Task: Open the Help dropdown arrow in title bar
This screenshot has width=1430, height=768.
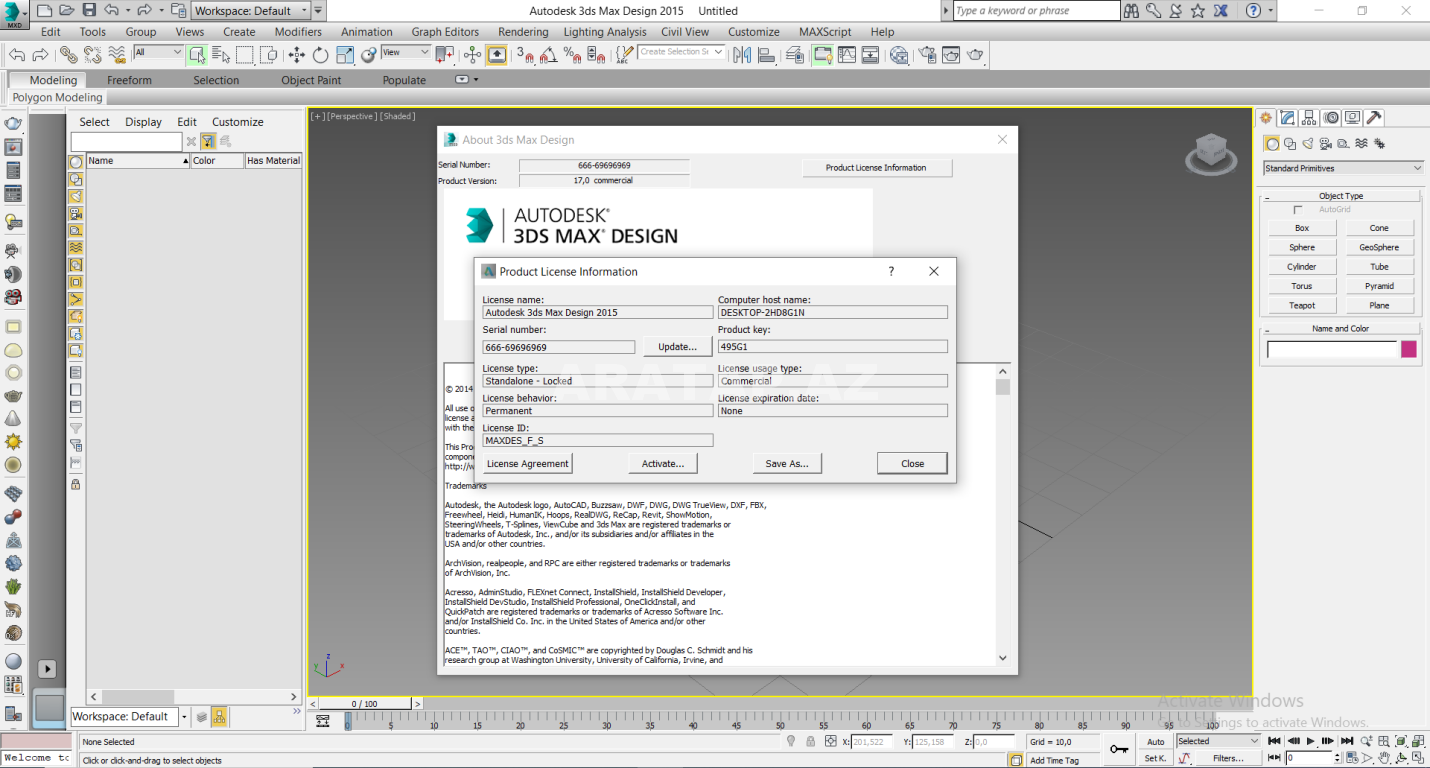Action: pyautogui.click(x=1271, y=11)
